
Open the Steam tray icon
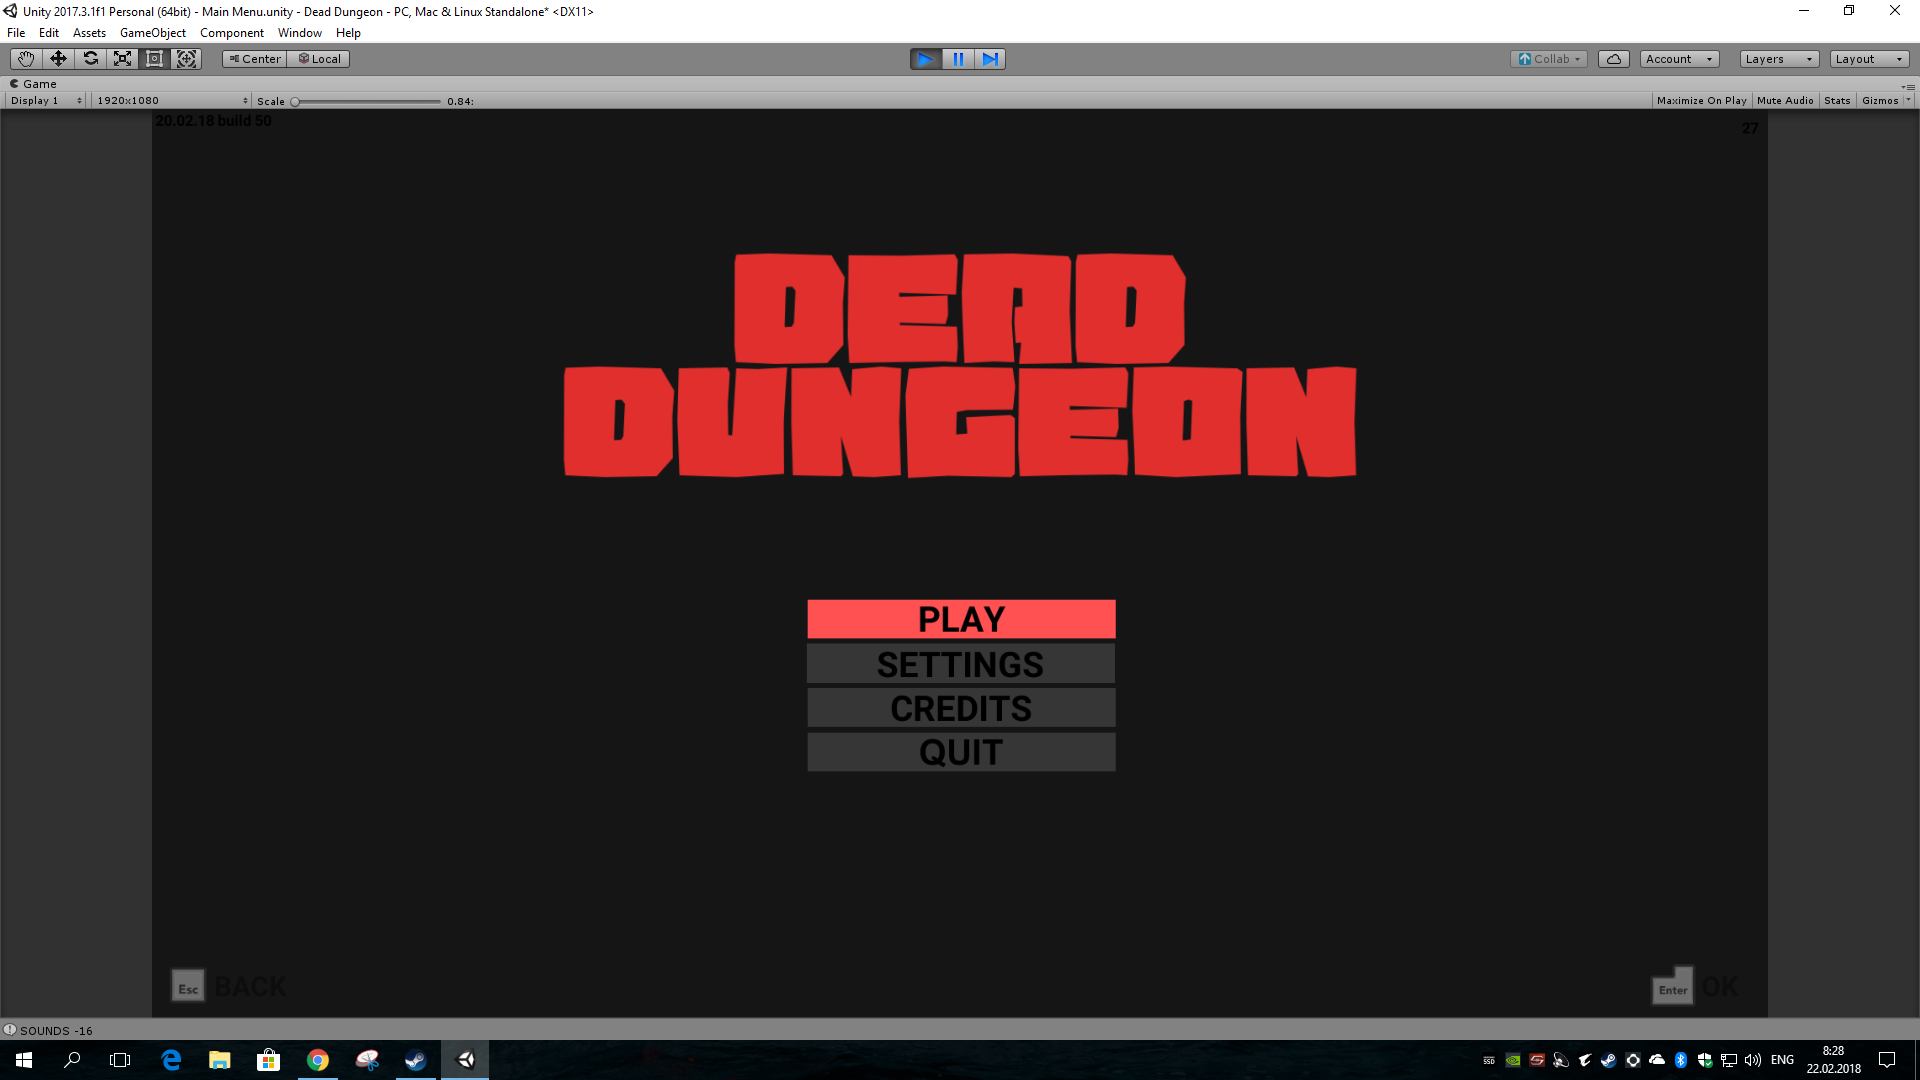[x=1608, y=1060]
